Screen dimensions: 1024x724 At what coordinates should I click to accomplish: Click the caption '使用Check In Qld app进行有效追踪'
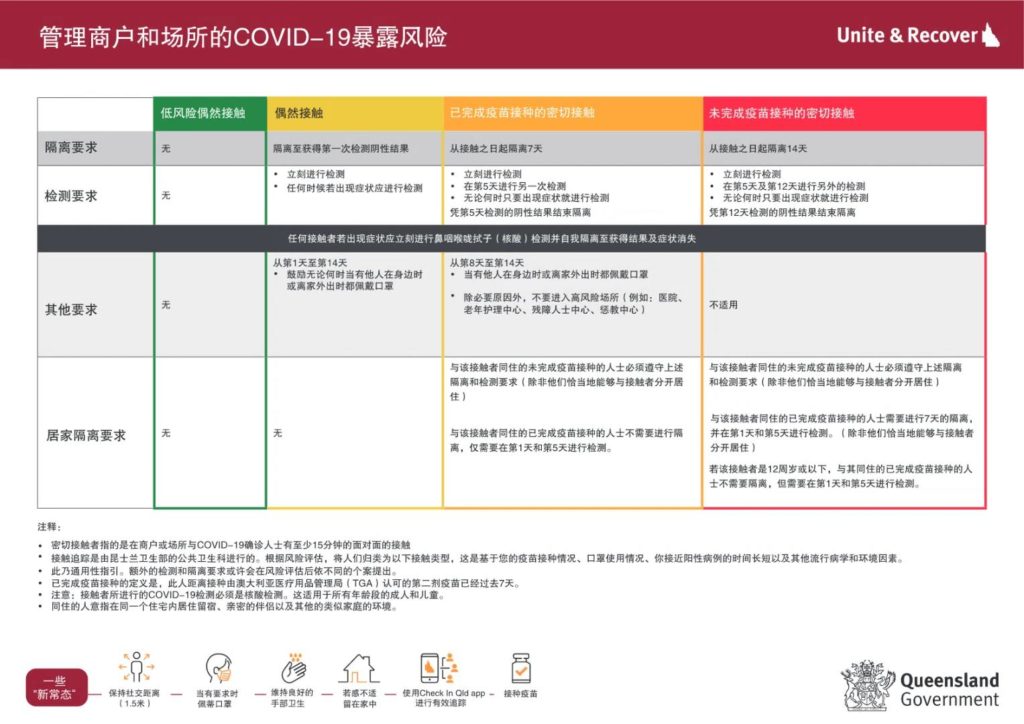click(x=443, y=698)
